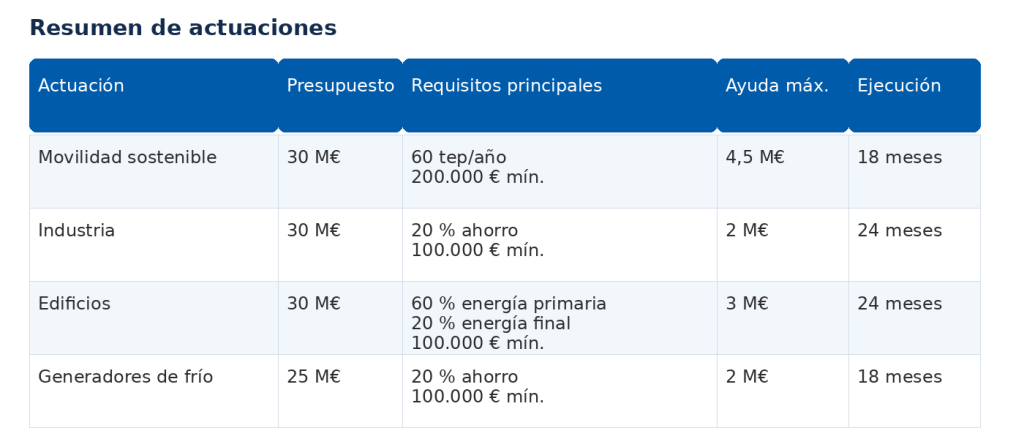
Task: Click the Presupuesto column header
Action: 340,95
